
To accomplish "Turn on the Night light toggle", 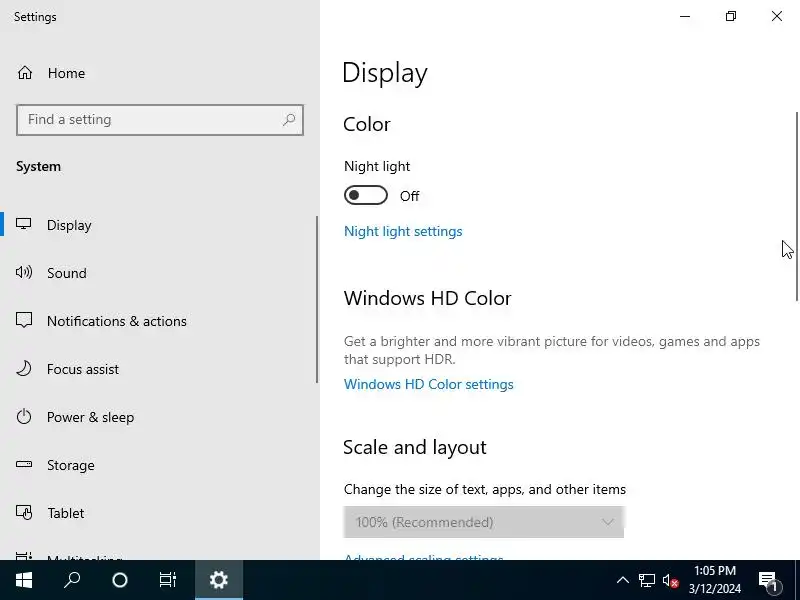I will (x=366, y=195).
